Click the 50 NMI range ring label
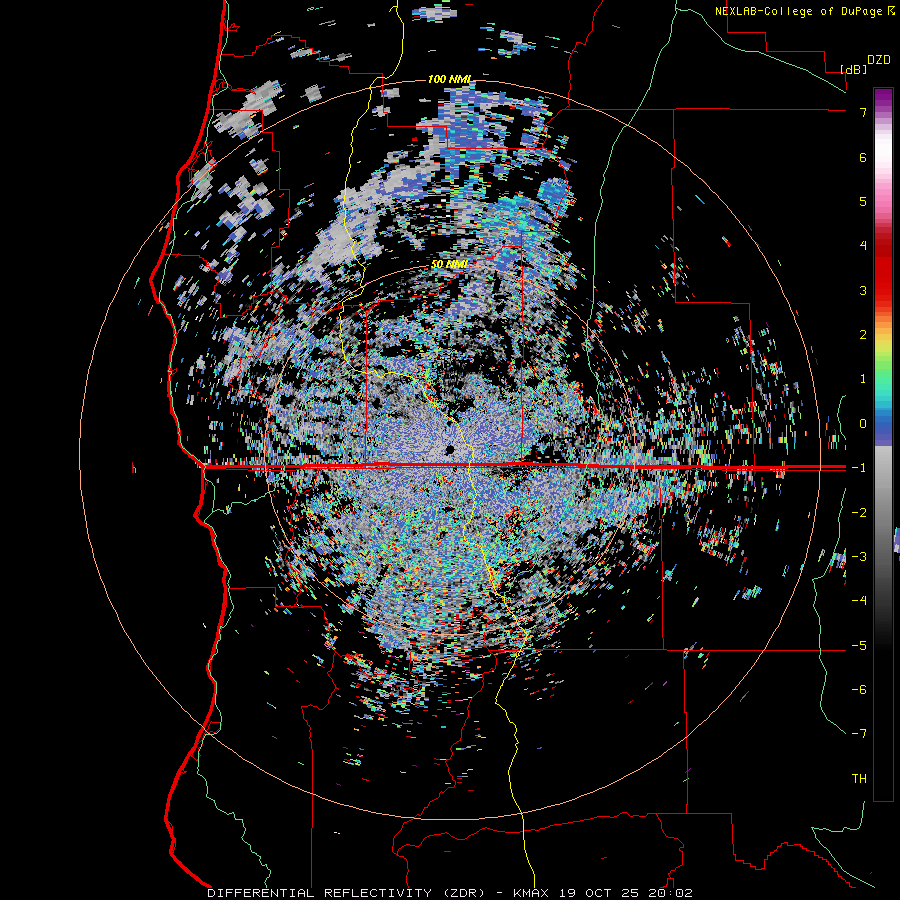This screenshot has height=900, width=900. [x=449, y=264]
